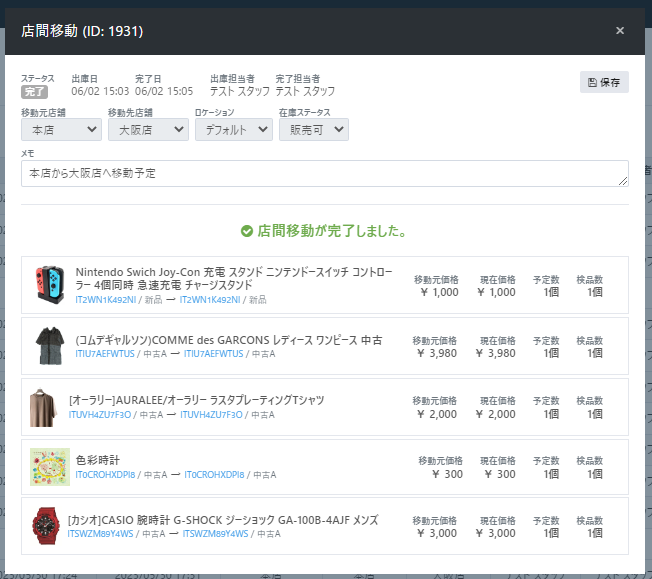Open destination link IT2WN1K492NI after the arrow
652x579 pixels.
[x=210, y=299]
